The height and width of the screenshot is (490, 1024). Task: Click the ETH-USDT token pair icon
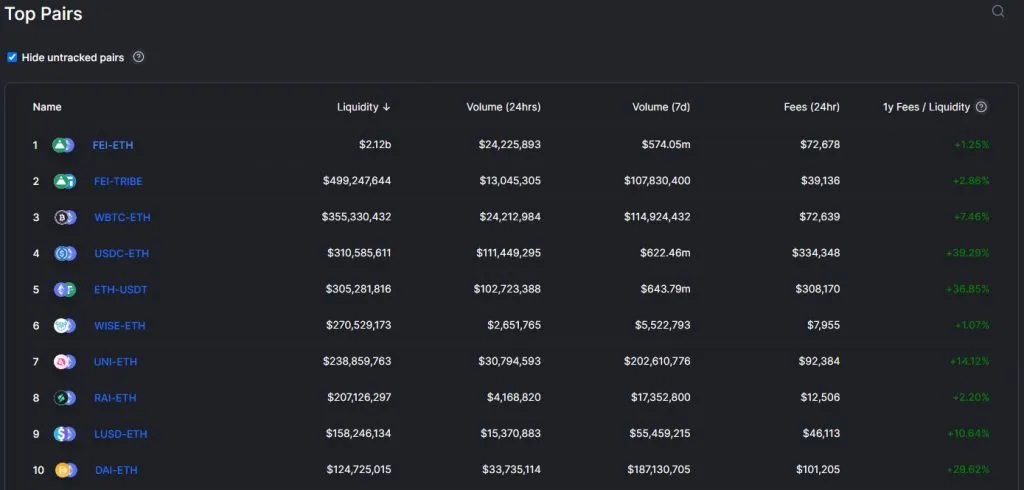click(65, 289)
